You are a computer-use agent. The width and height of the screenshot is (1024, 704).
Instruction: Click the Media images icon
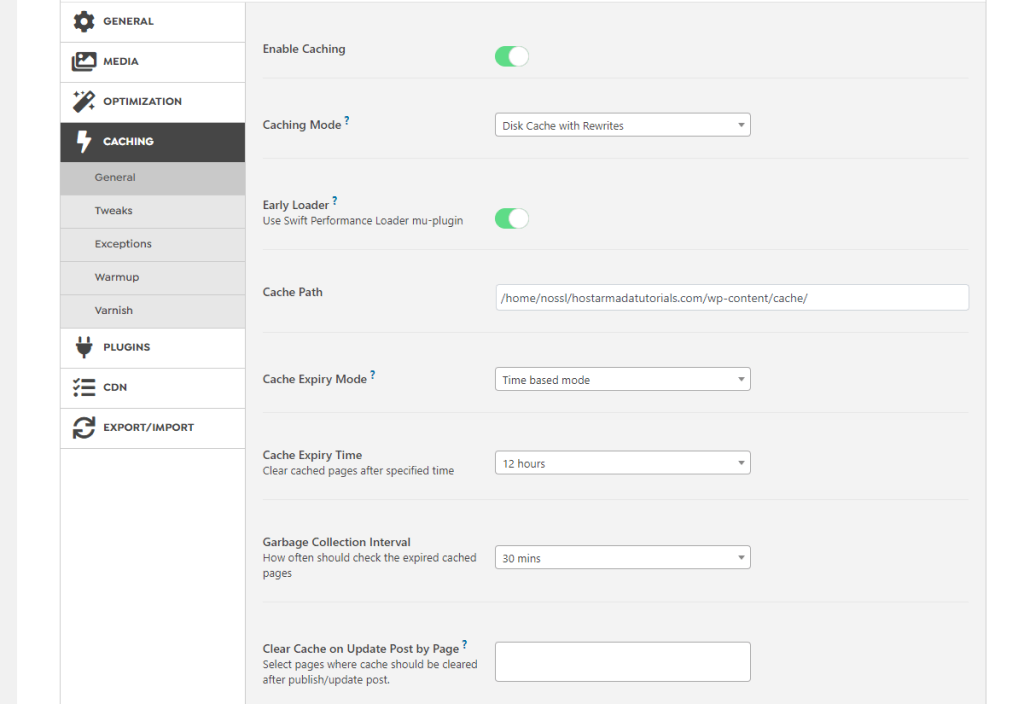(x=84, y=61)
